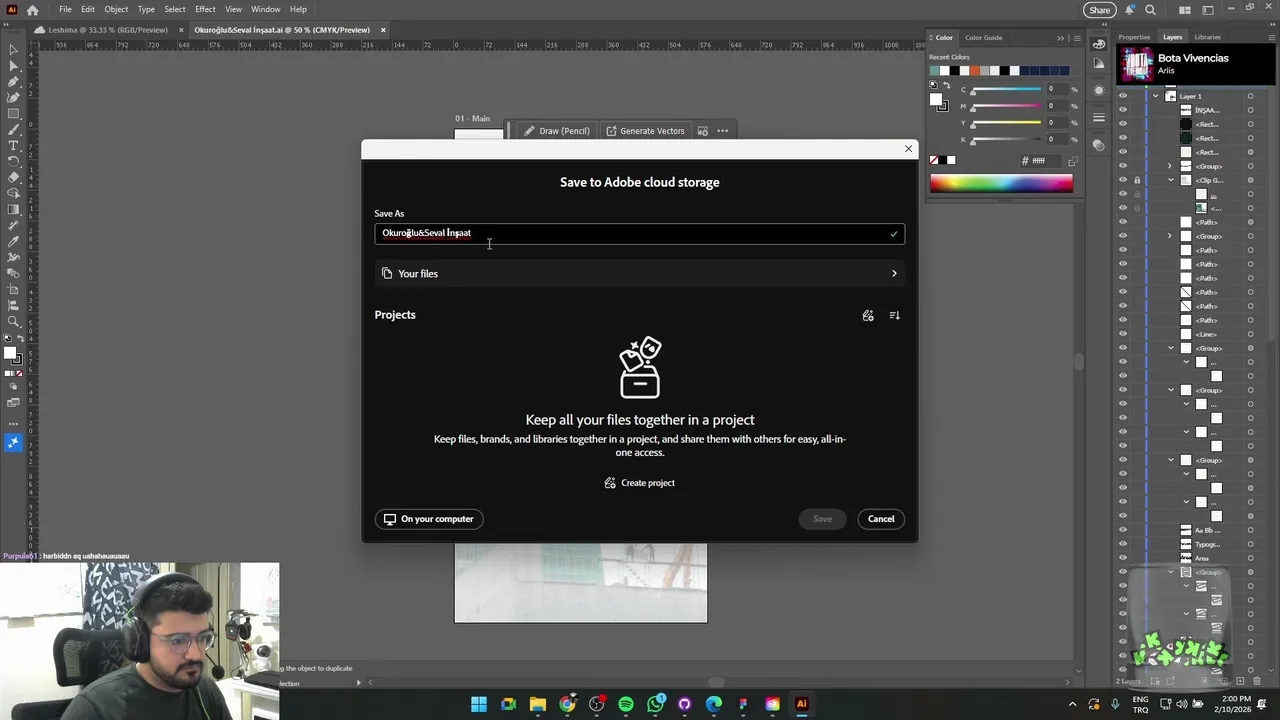Click the Share button
Screen dimensions: 1280x720
pos(1099,10)
